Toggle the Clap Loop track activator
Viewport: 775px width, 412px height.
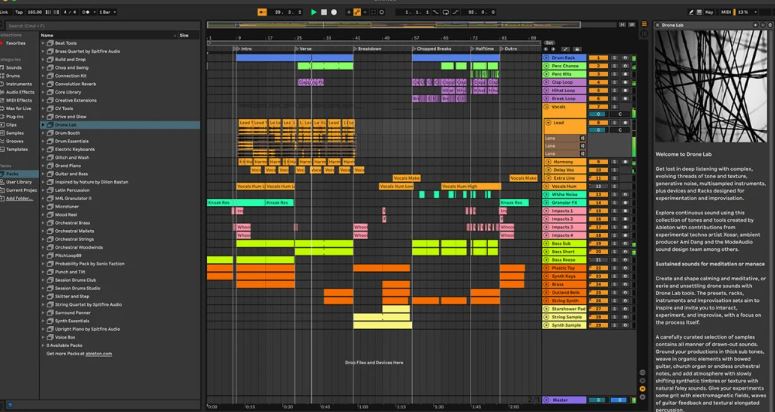pyautogui.click(x=598, y=82)
